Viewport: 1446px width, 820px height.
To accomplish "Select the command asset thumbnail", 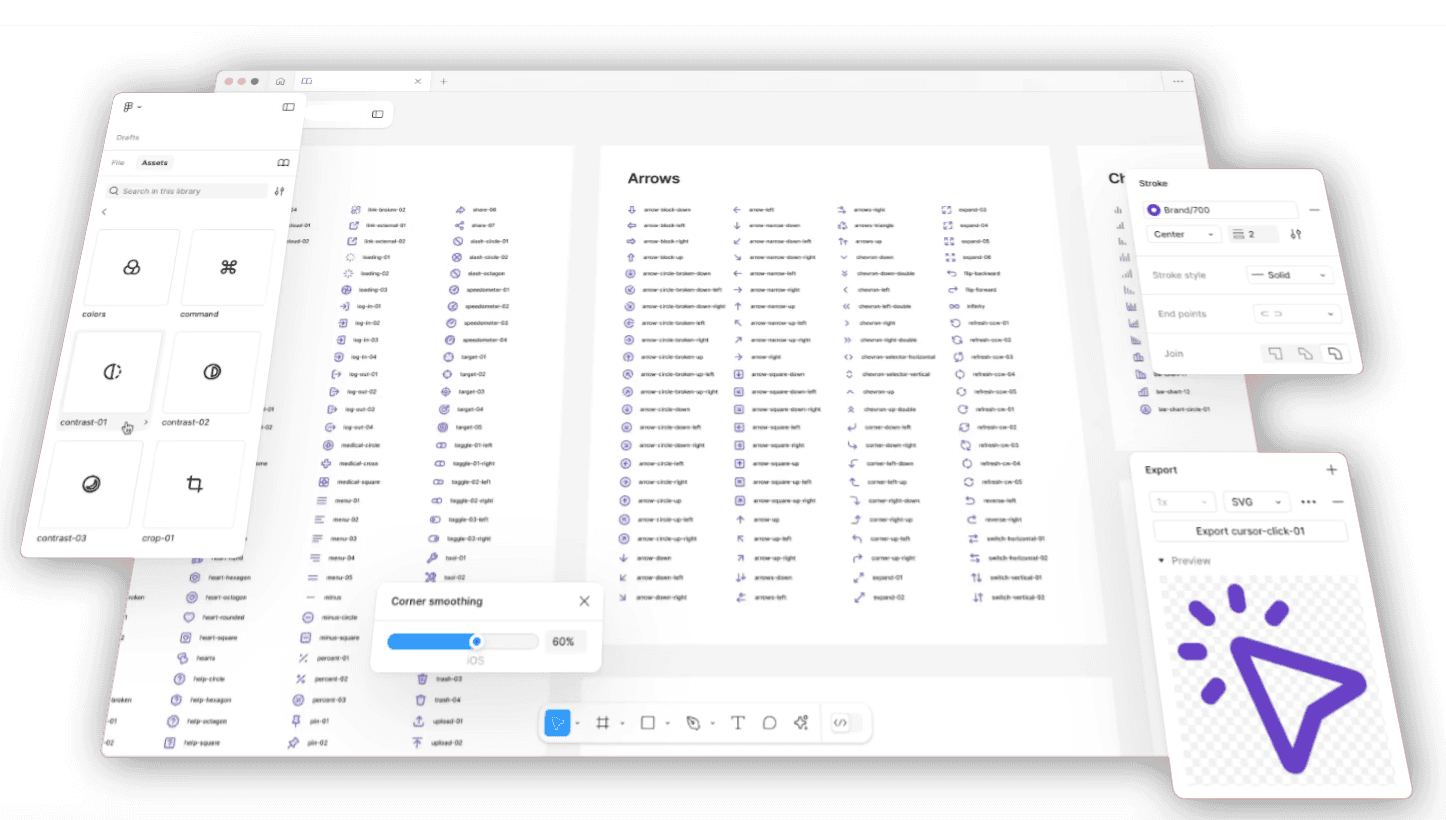I will [228, 267].
